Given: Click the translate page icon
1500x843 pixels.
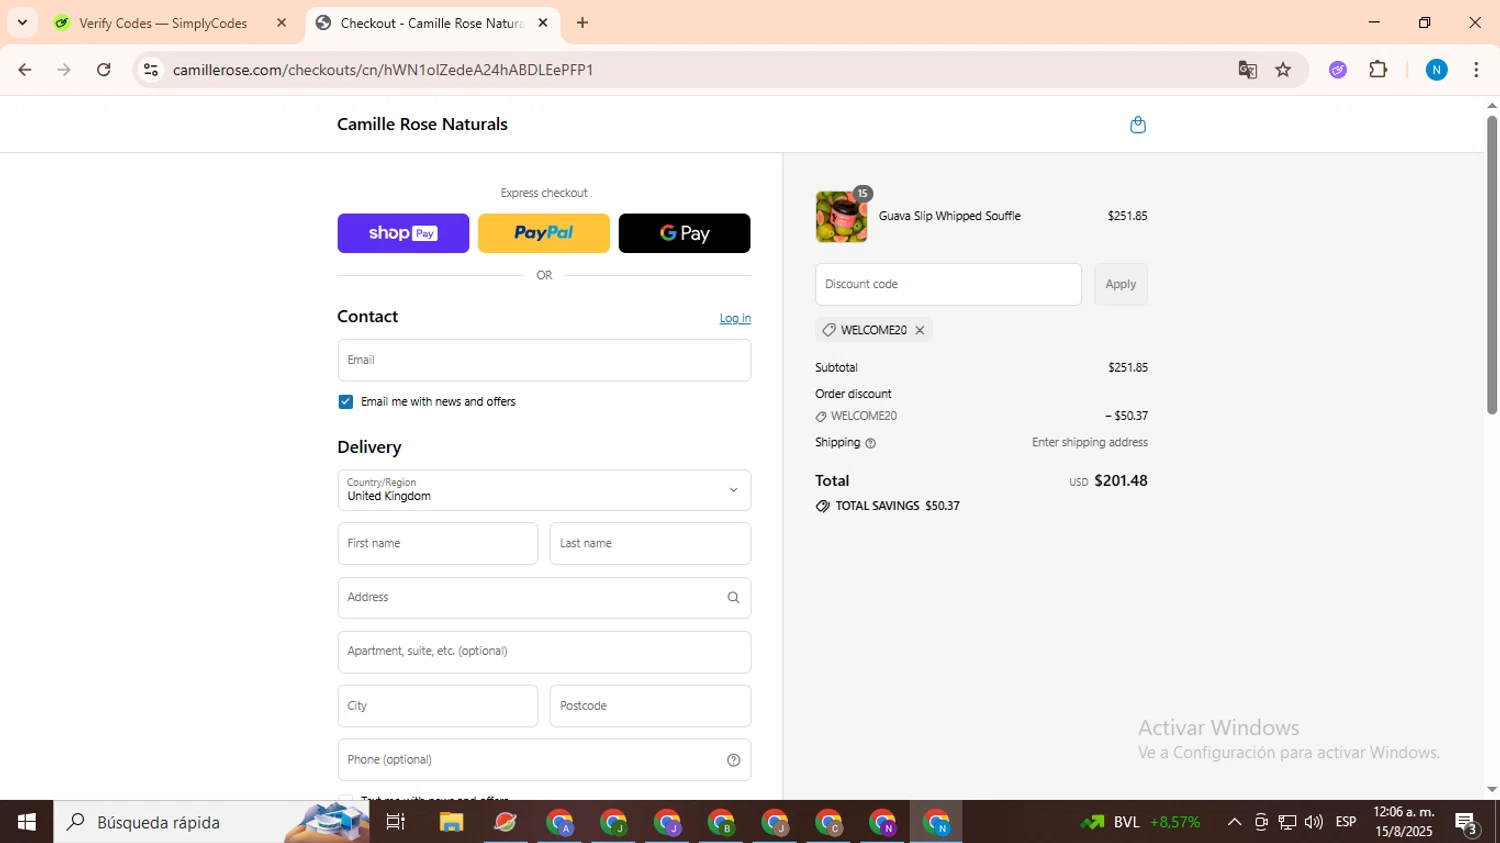Looking at the screenshot, I should pyautogui.click(x=1247, y=70).
